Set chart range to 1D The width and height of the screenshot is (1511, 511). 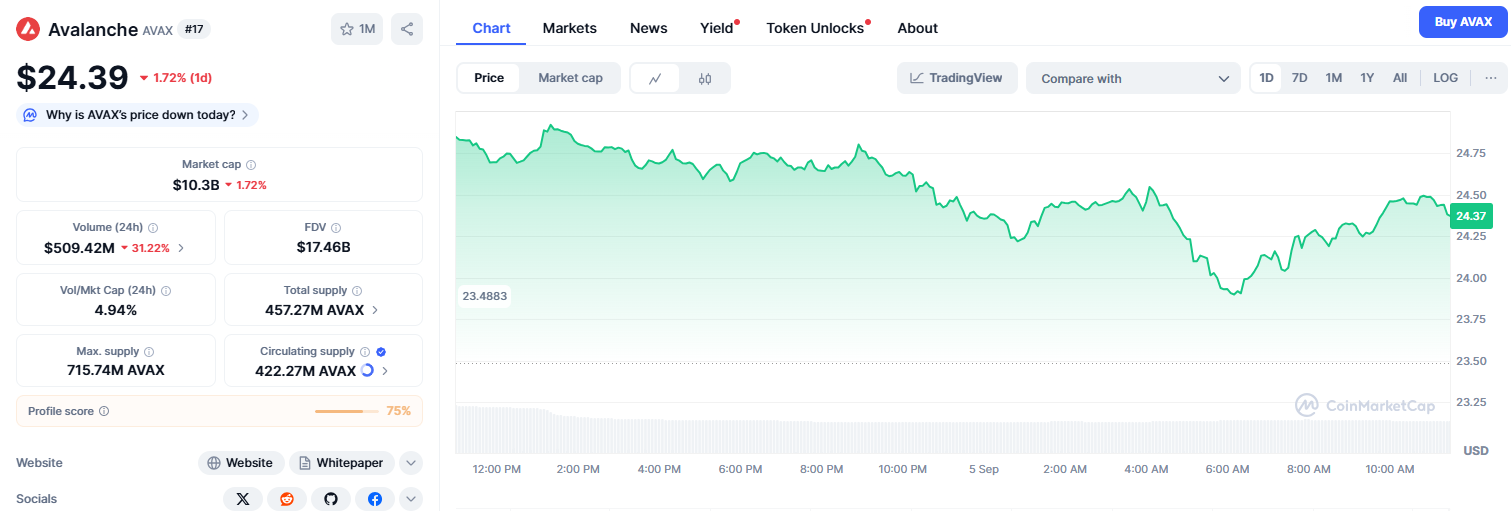(x=1267, y=78)
